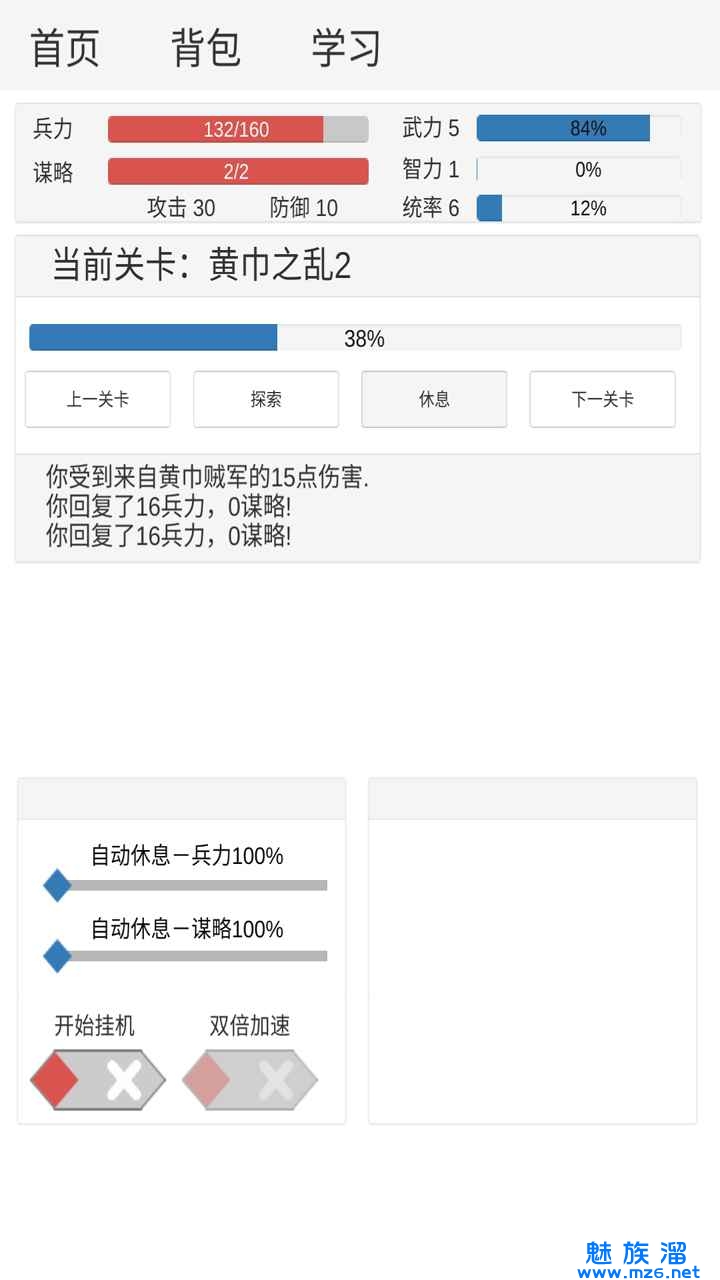The height and width of the screenshot is (1280, 720).
Task: Click the 38% level progress bar
Action: click(355, 338)
